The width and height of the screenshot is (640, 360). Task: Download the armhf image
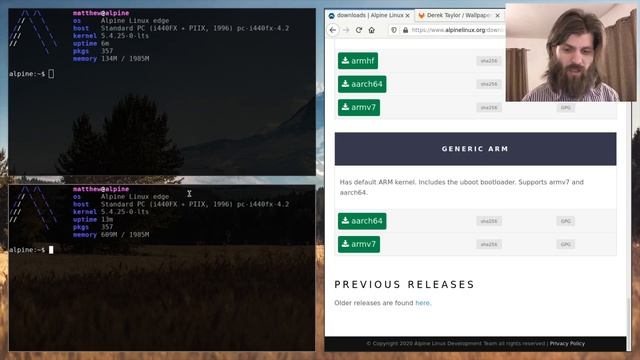coord(358,61)
